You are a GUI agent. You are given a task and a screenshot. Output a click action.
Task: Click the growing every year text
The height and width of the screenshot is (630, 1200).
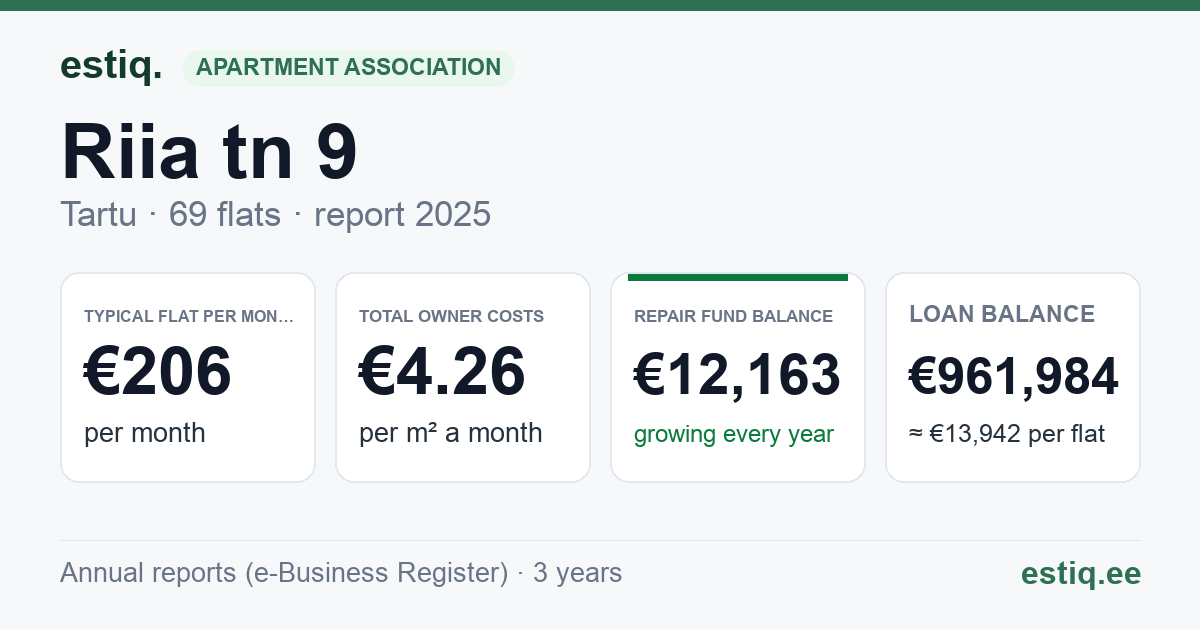[734, 435]
